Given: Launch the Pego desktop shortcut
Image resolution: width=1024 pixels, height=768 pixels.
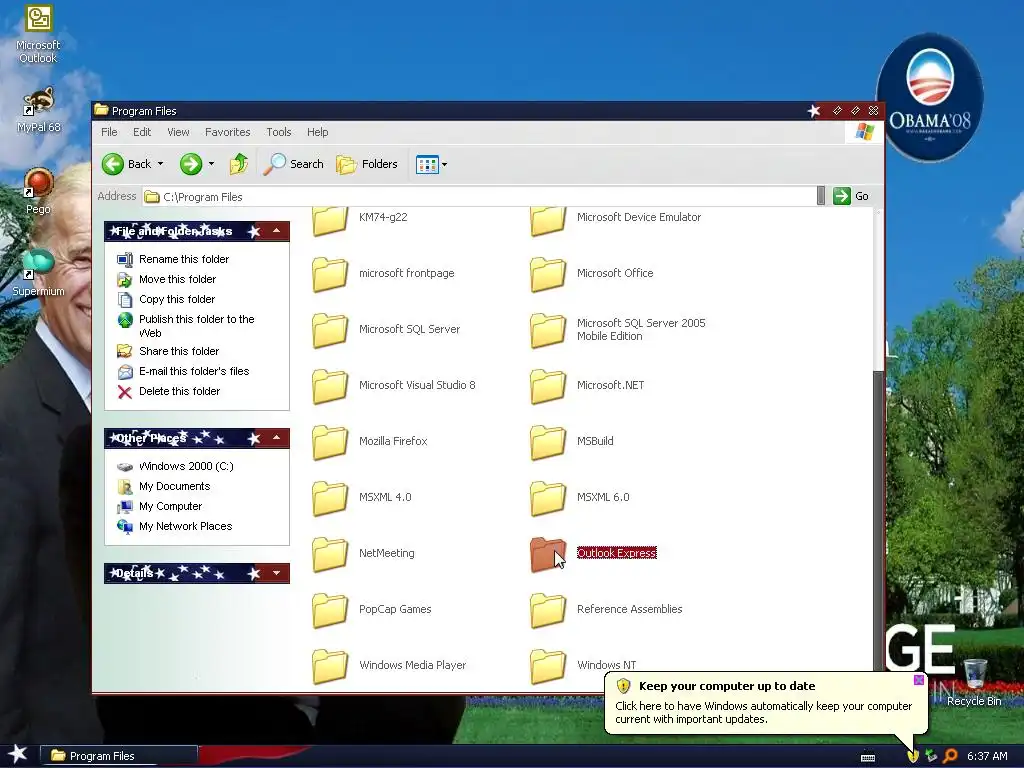Looking at the screenshot, I should (x=38, y=191).
